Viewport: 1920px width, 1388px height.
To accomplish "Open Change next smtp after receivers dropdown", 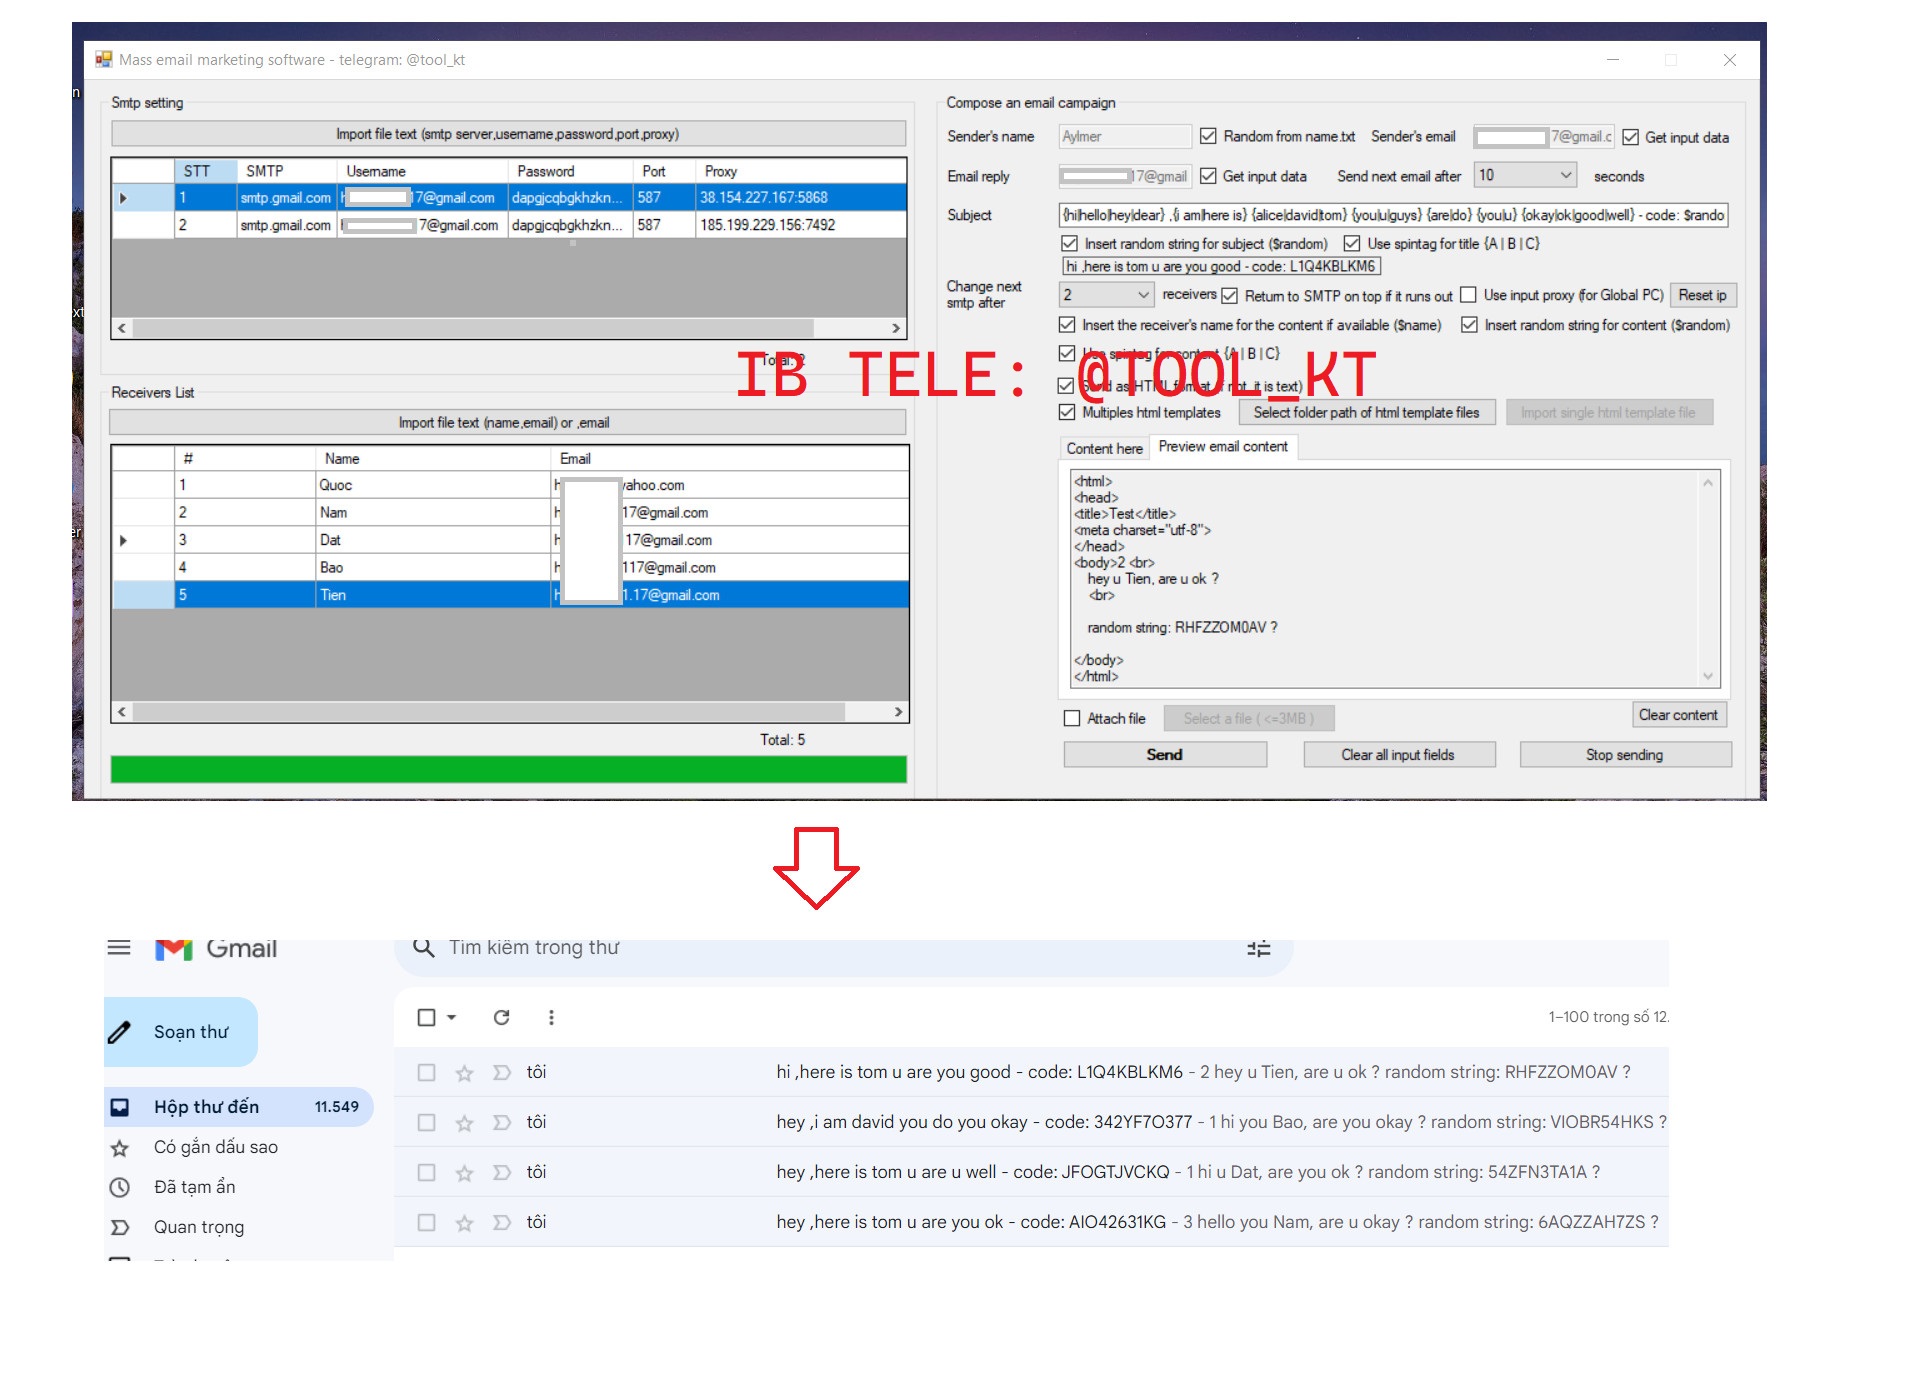I will [x=1143, y=295].
